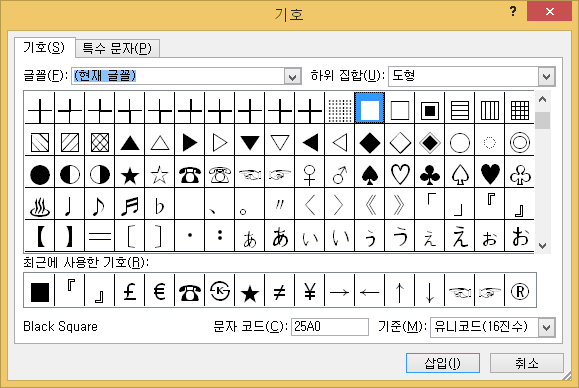Select the white diamond containing black diamond
This screenshot has height=388, width=579.
click(429, 142)
